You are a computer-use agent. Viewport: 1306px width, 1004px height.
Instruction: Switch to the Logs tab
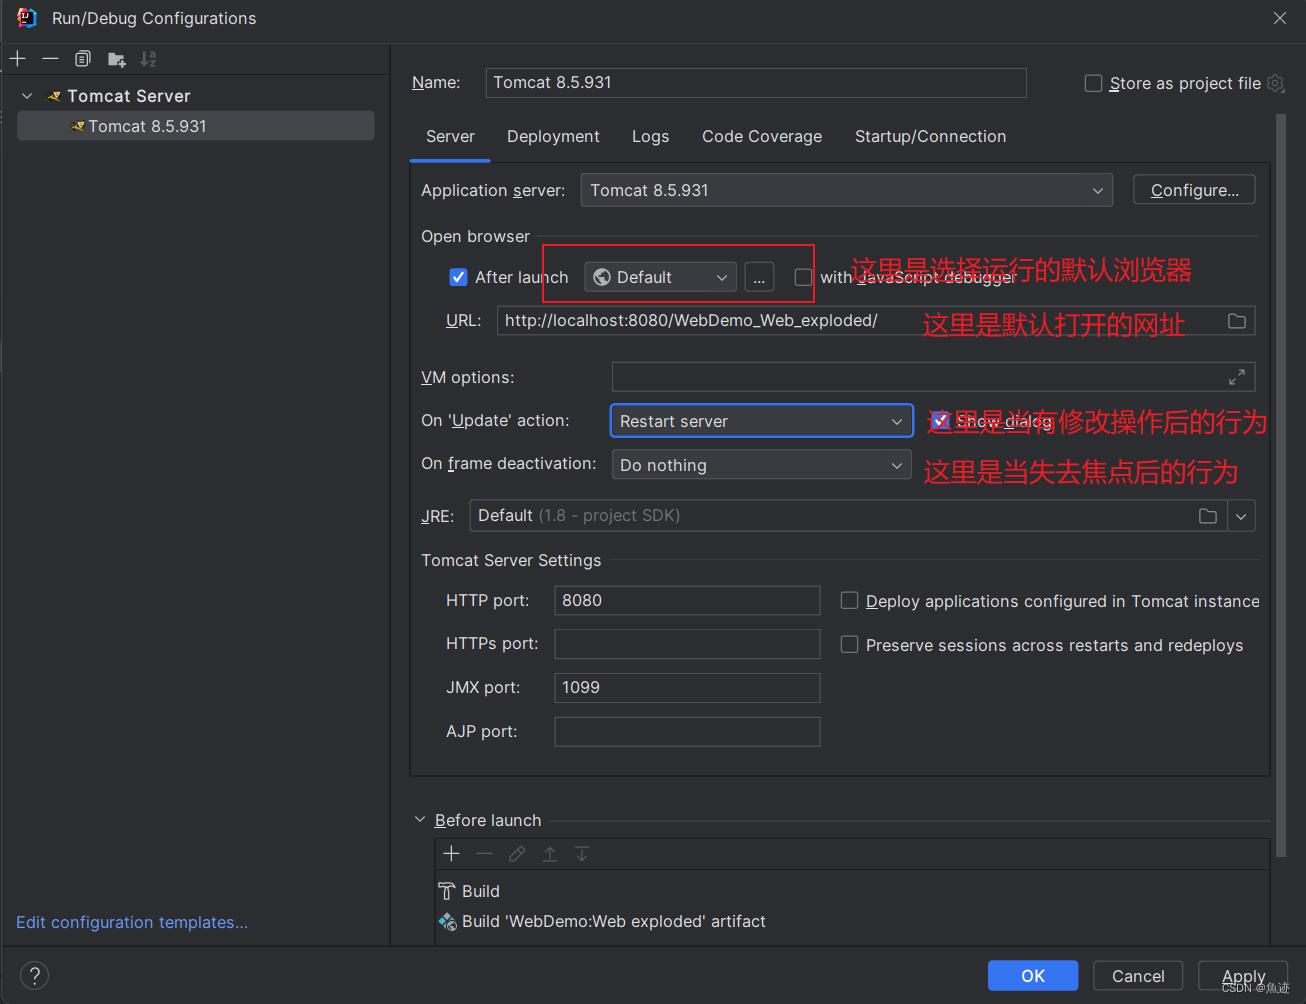650,136
